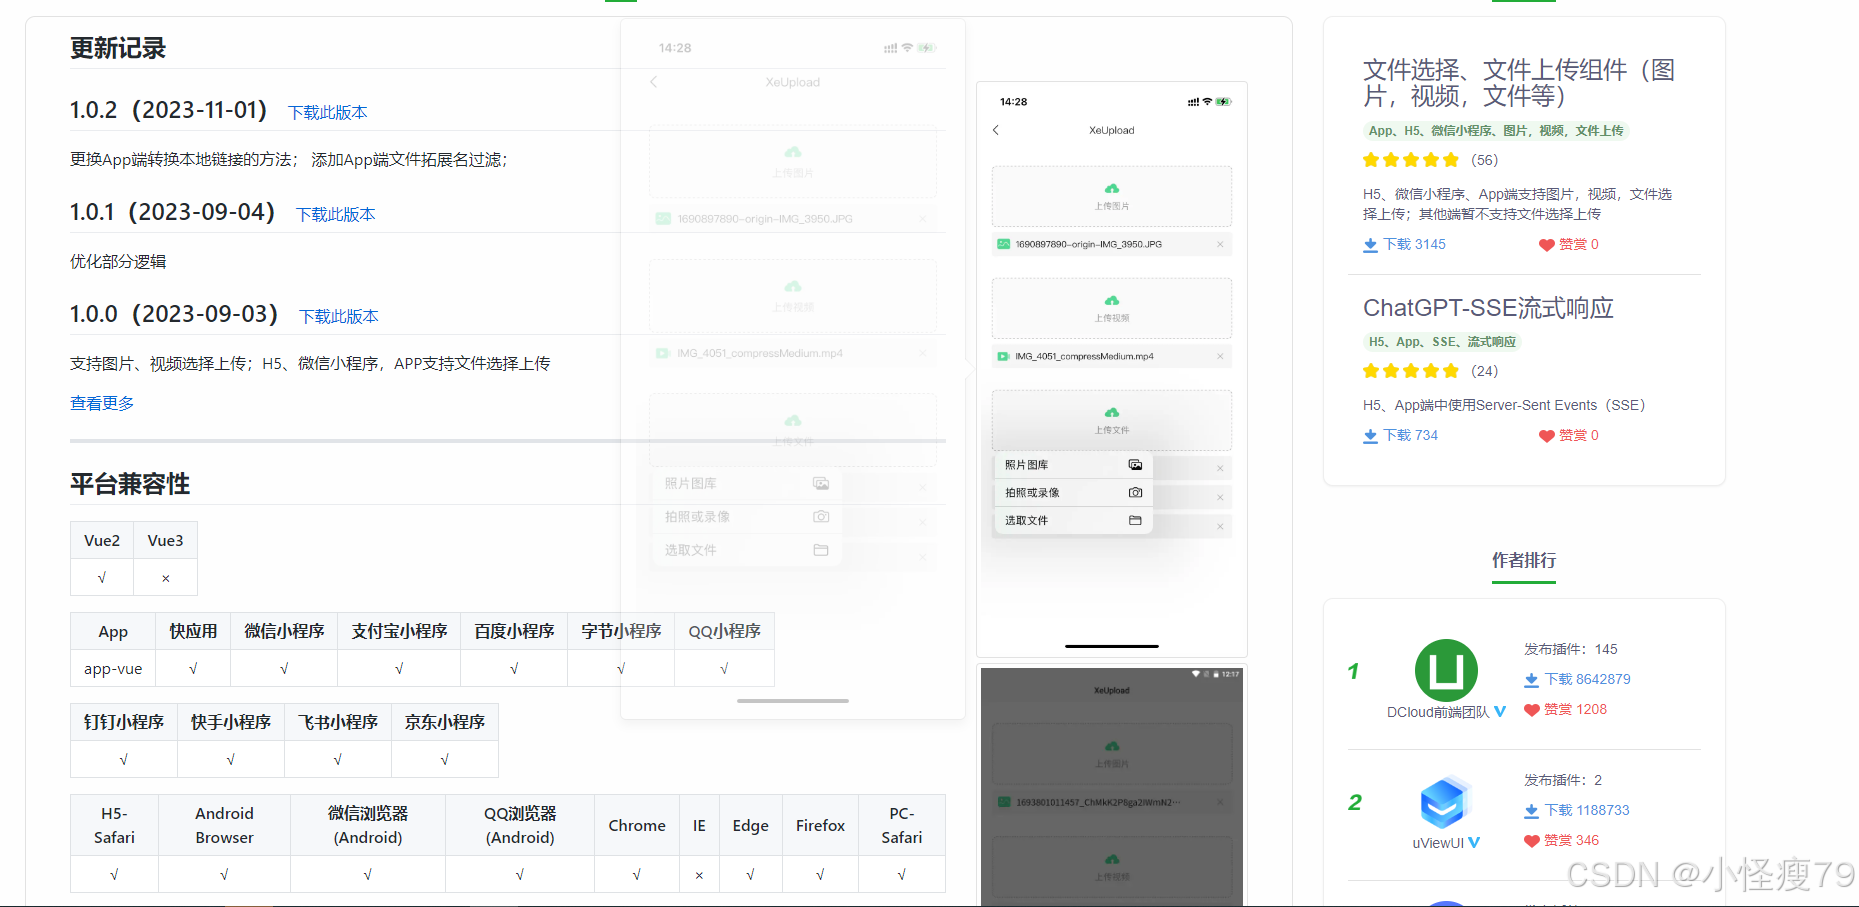
Task: Click the 钉钉小程序 table header
Action: 124,722
